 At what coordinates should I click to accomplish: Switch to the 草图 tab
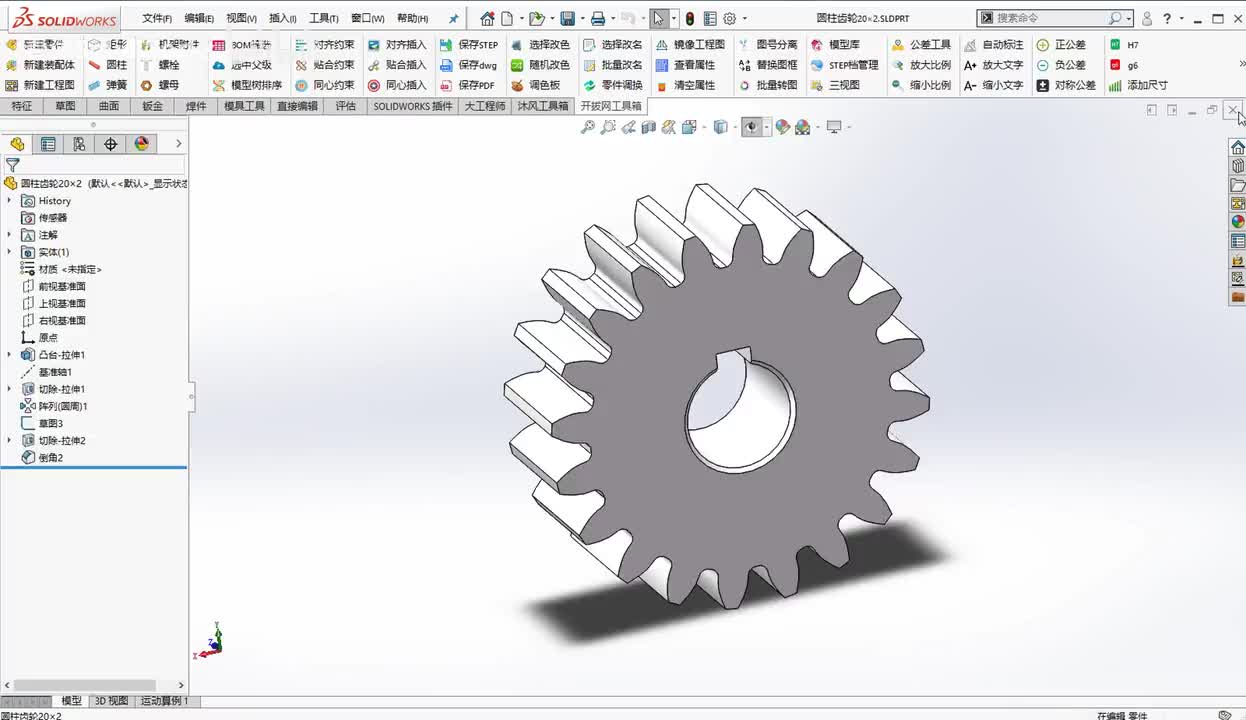tap(65, 106)
